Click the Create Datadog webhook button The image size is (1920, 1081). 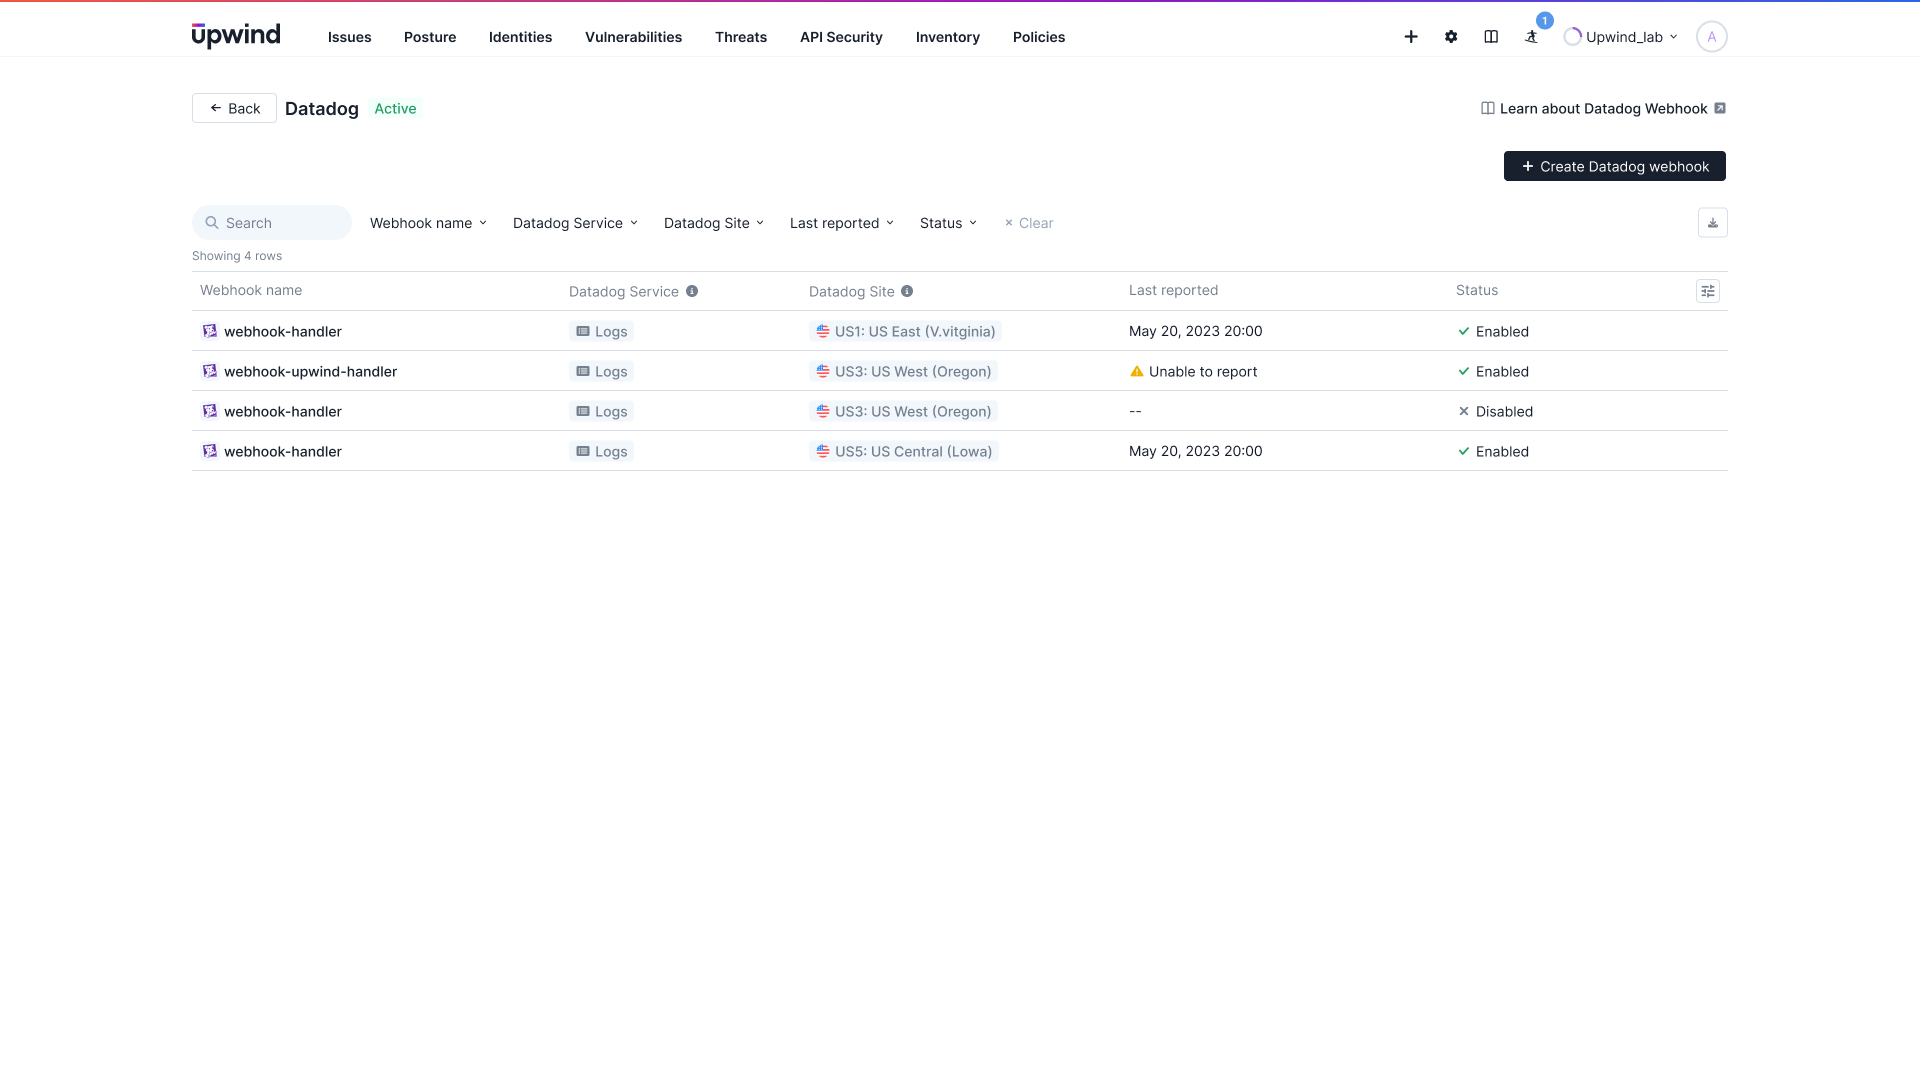pyautogui.click(x=1614, y=166)
